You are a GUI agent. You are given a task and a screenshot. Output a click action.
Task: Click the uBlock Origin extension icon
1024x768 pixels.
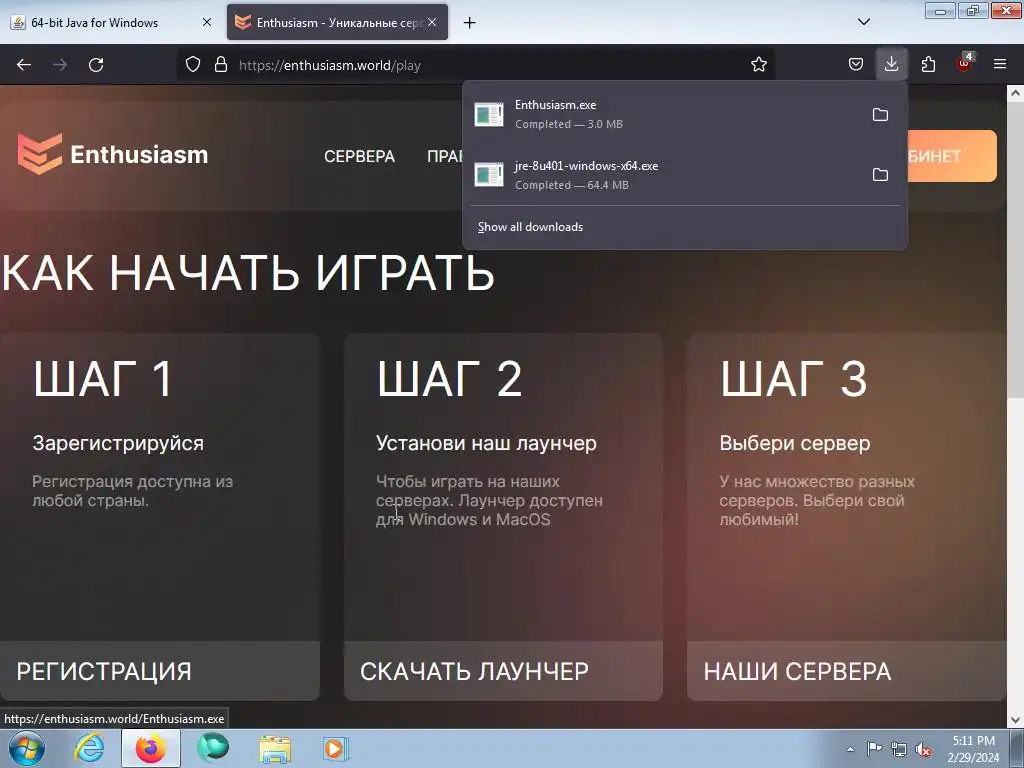coord(964,63)
